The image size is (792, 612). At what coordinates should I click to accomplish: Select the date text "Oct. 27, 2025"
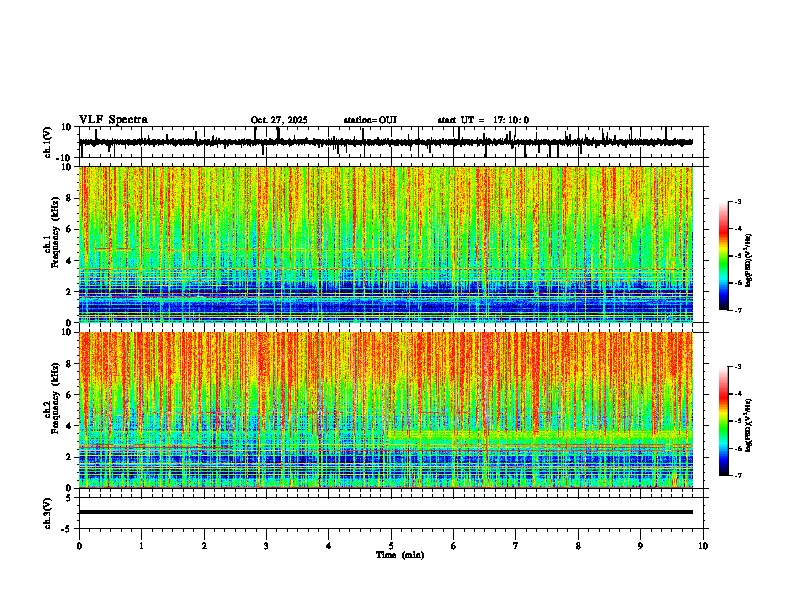[x=279, y=120]
